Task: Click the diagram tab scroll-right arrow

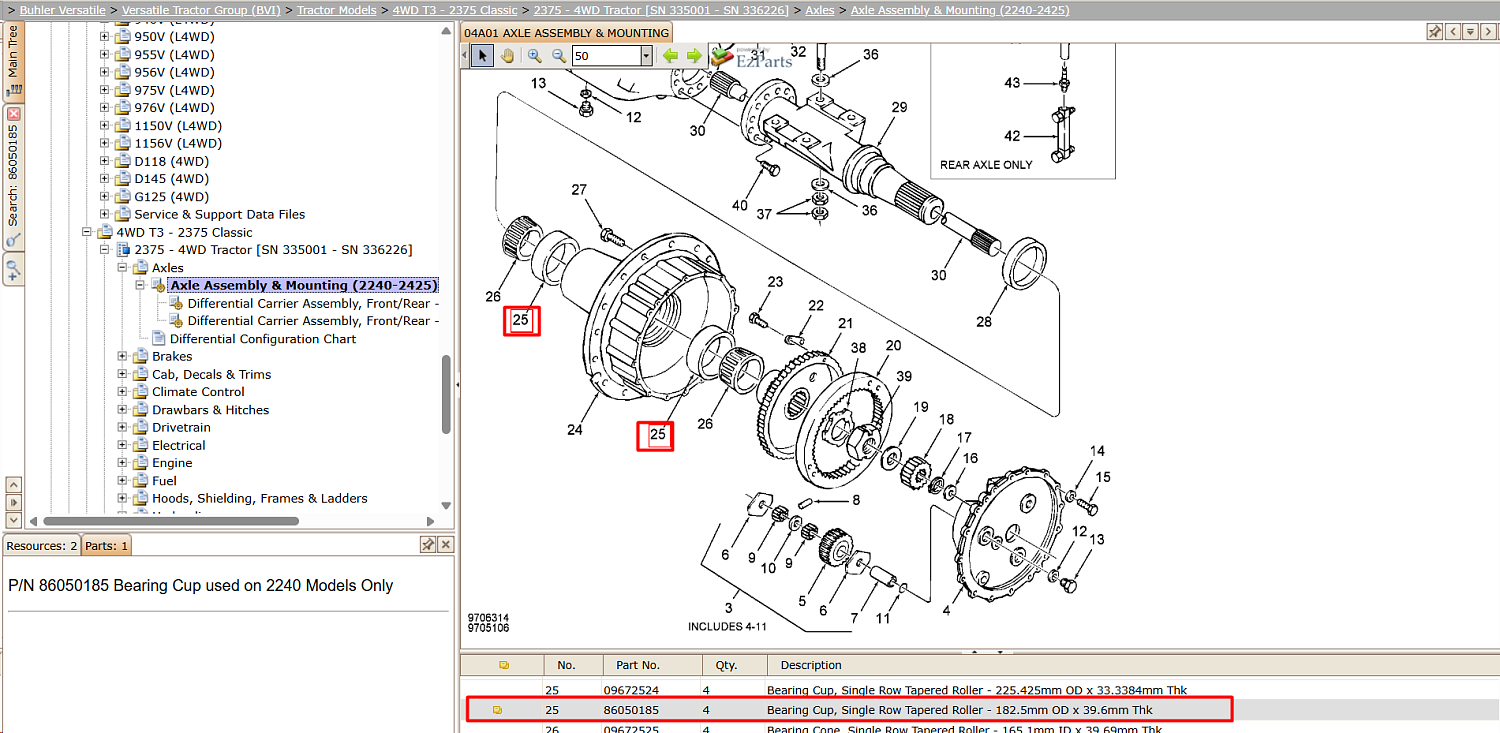Action: click(1486, 32)
